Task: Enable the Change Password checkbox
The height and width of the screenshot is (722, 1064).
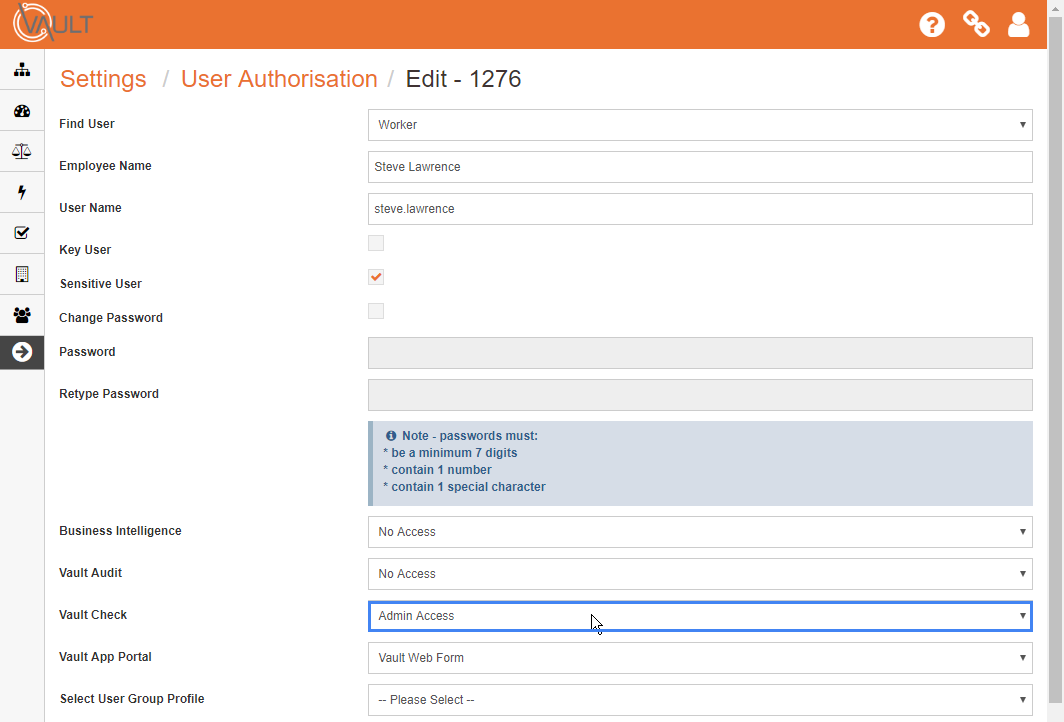Action: pyautogui.click(x=375, y=311)
